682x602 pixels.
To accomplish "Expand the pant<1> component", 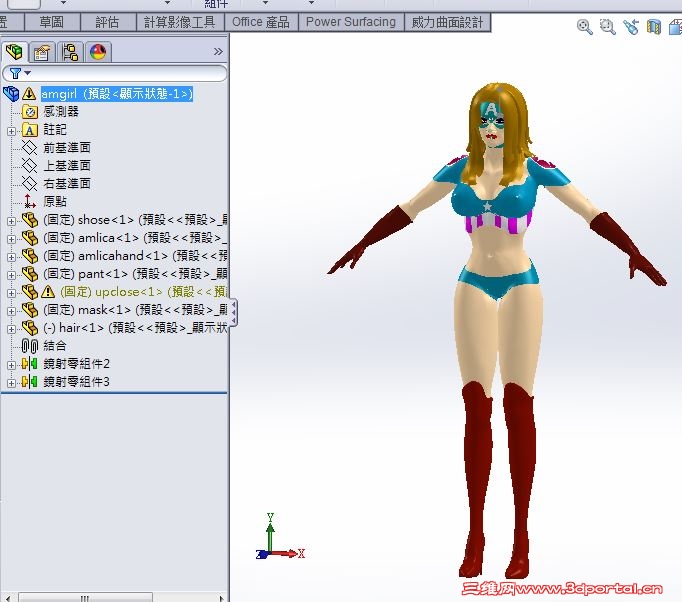I will tap(11, 275).
